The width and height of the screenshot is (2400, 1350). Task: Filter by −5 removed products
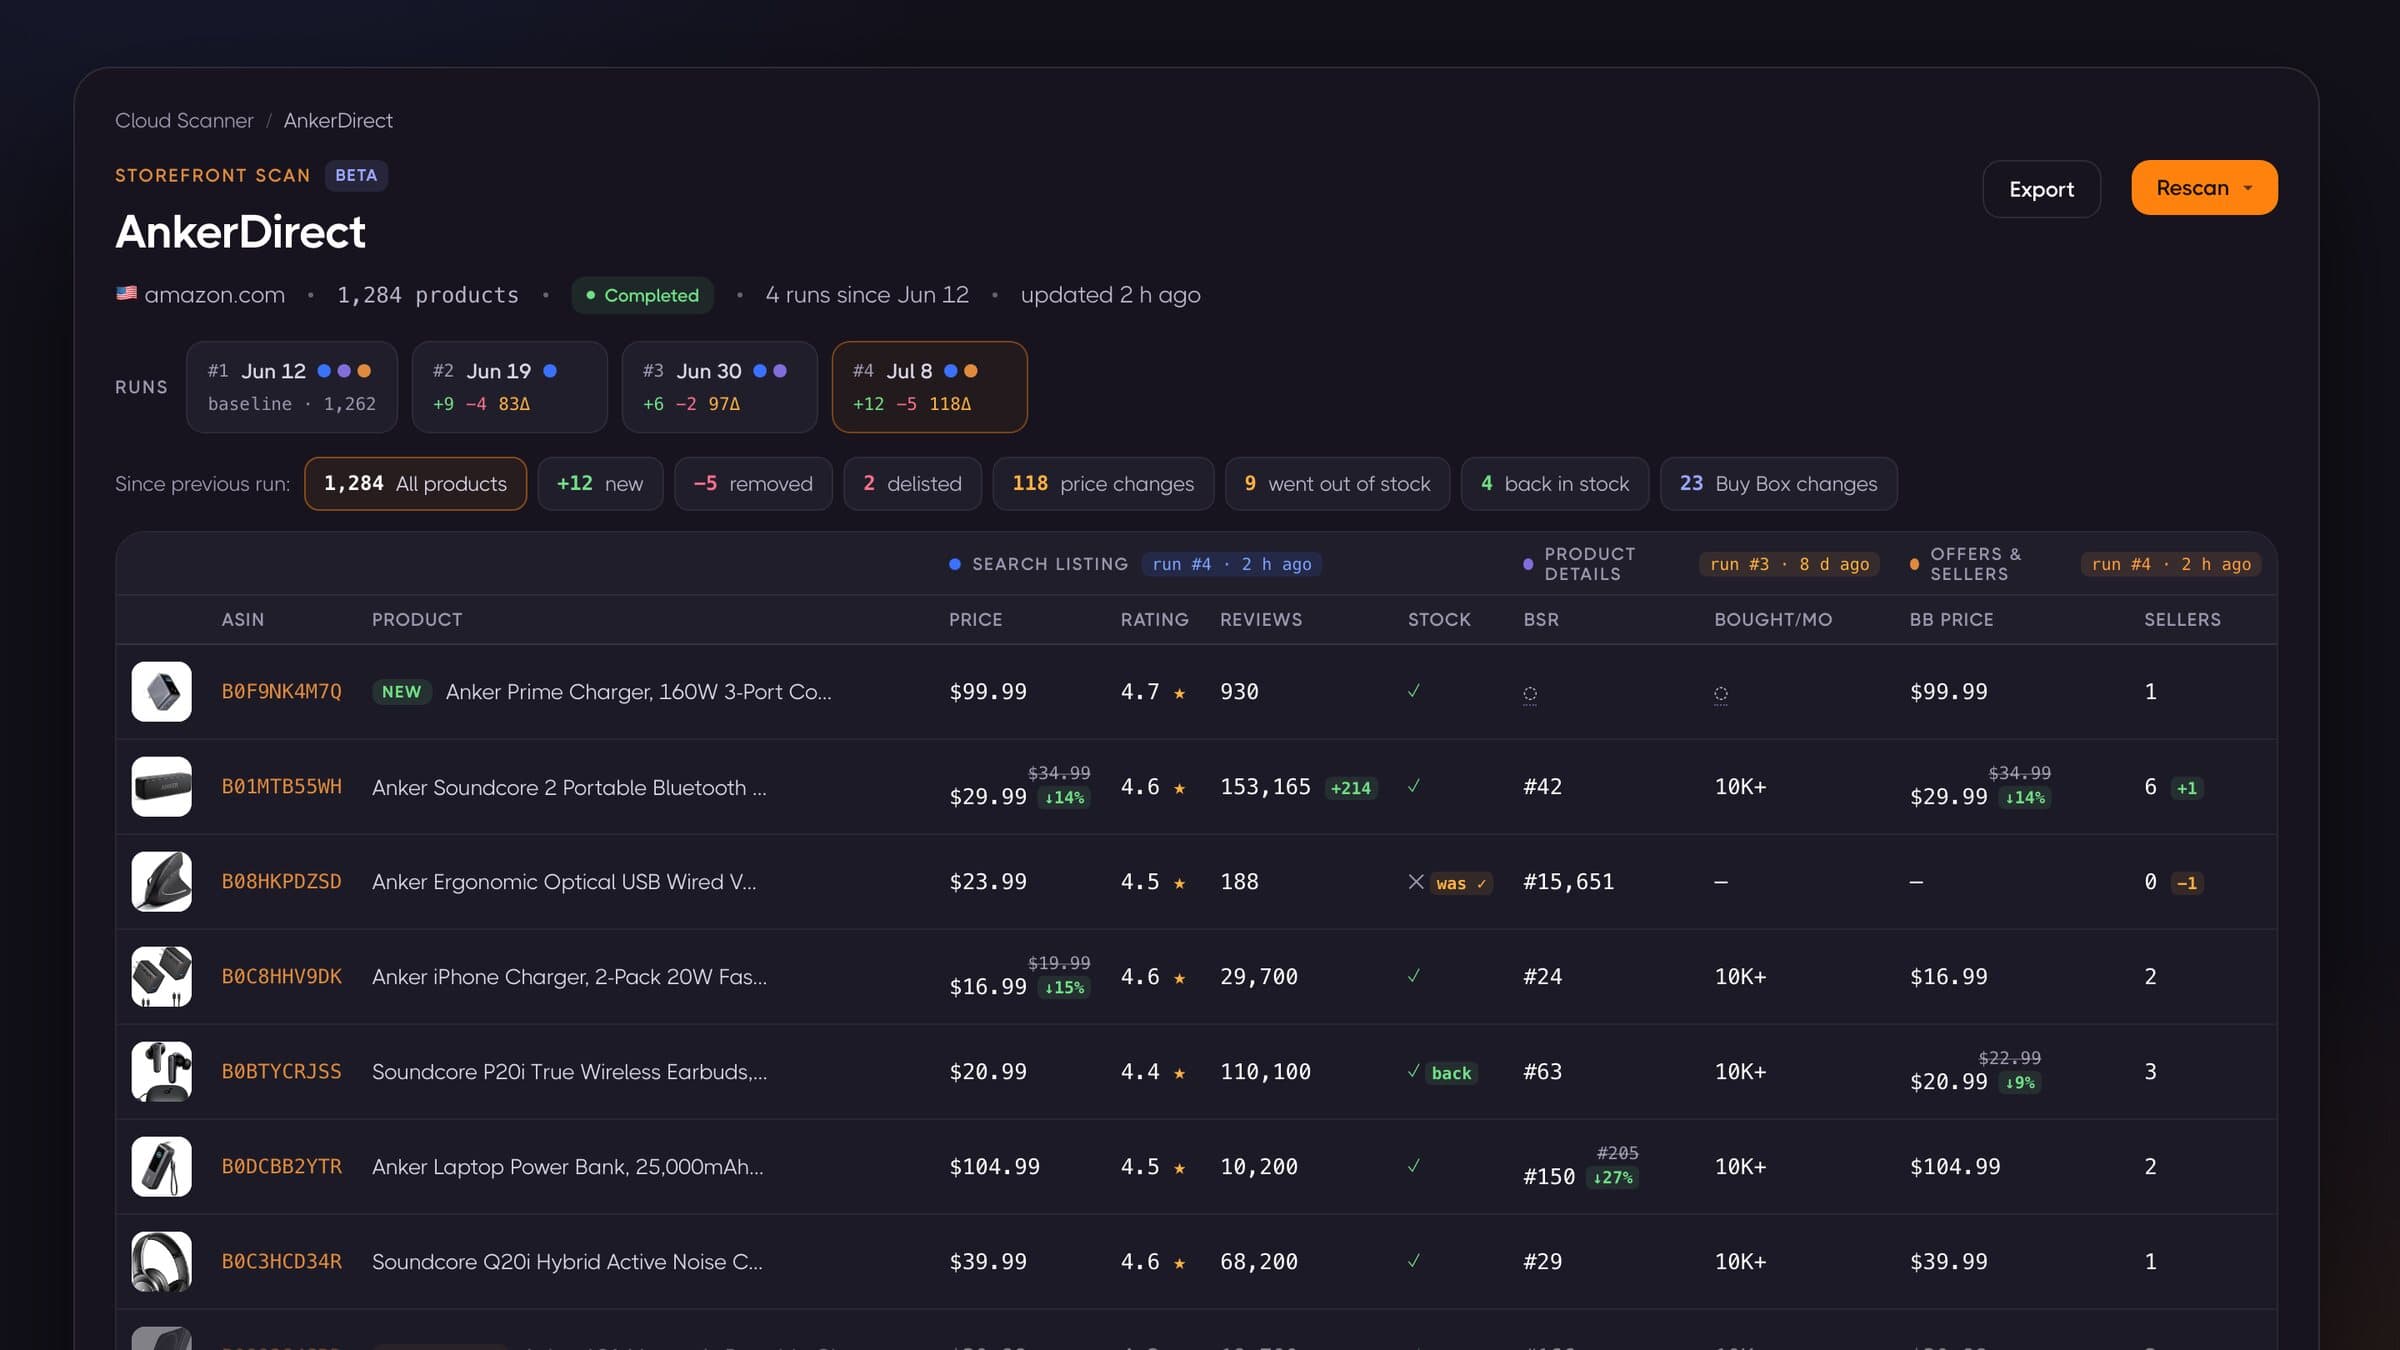pyautogui.click(x=753, y=484)
